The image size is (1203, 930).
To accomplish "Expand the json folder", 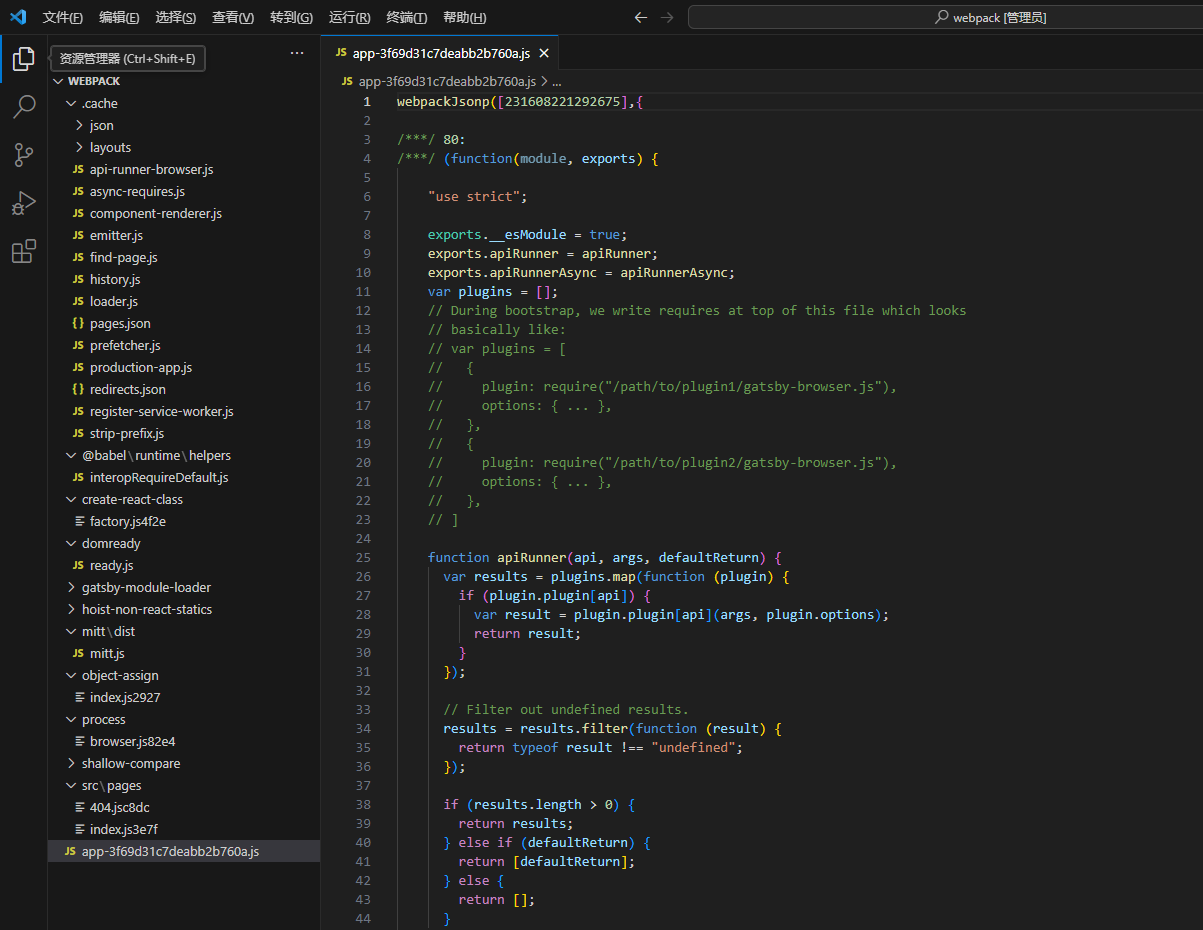I will tap(184, 125).
